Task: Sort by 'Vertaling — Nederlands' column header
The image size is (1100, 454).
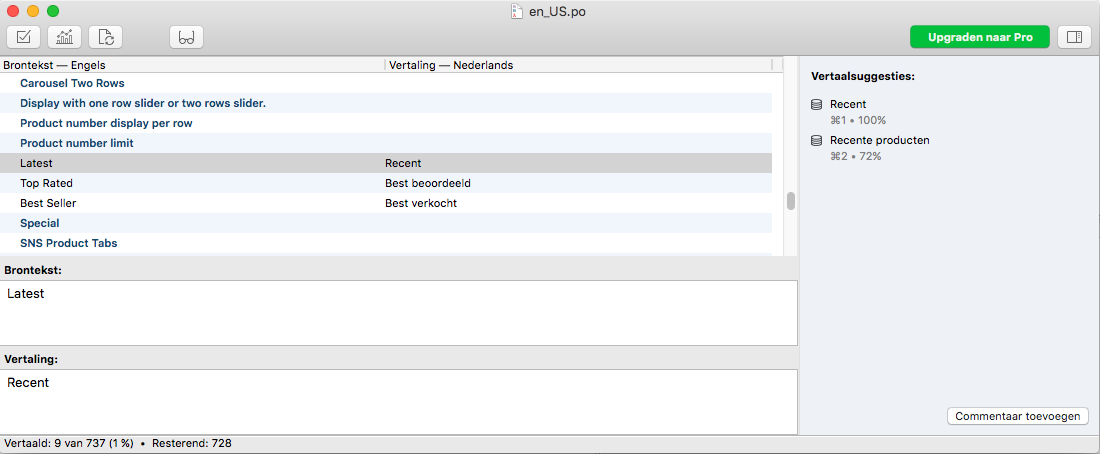Action: (x=575, y=65)
